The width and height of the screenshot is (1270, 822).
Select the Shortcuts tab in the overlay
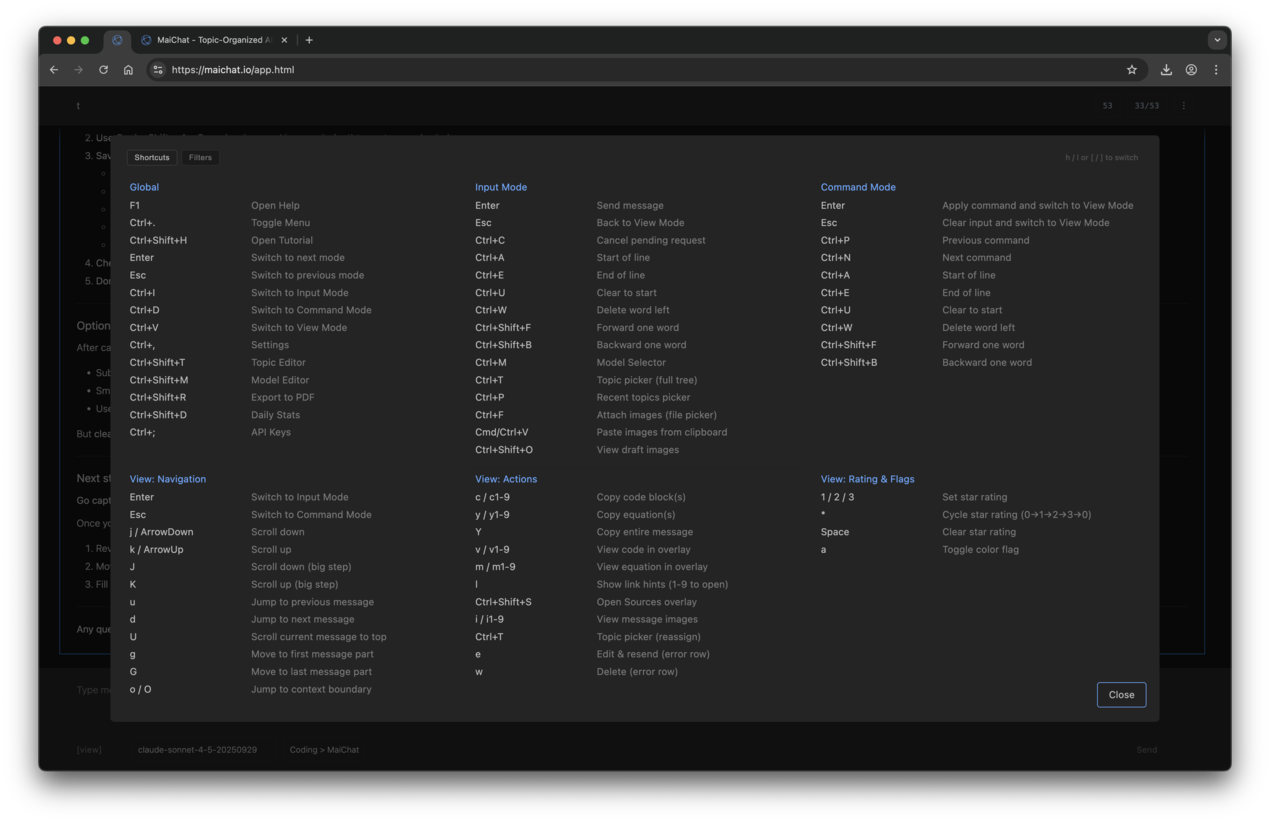coord(151,157)
